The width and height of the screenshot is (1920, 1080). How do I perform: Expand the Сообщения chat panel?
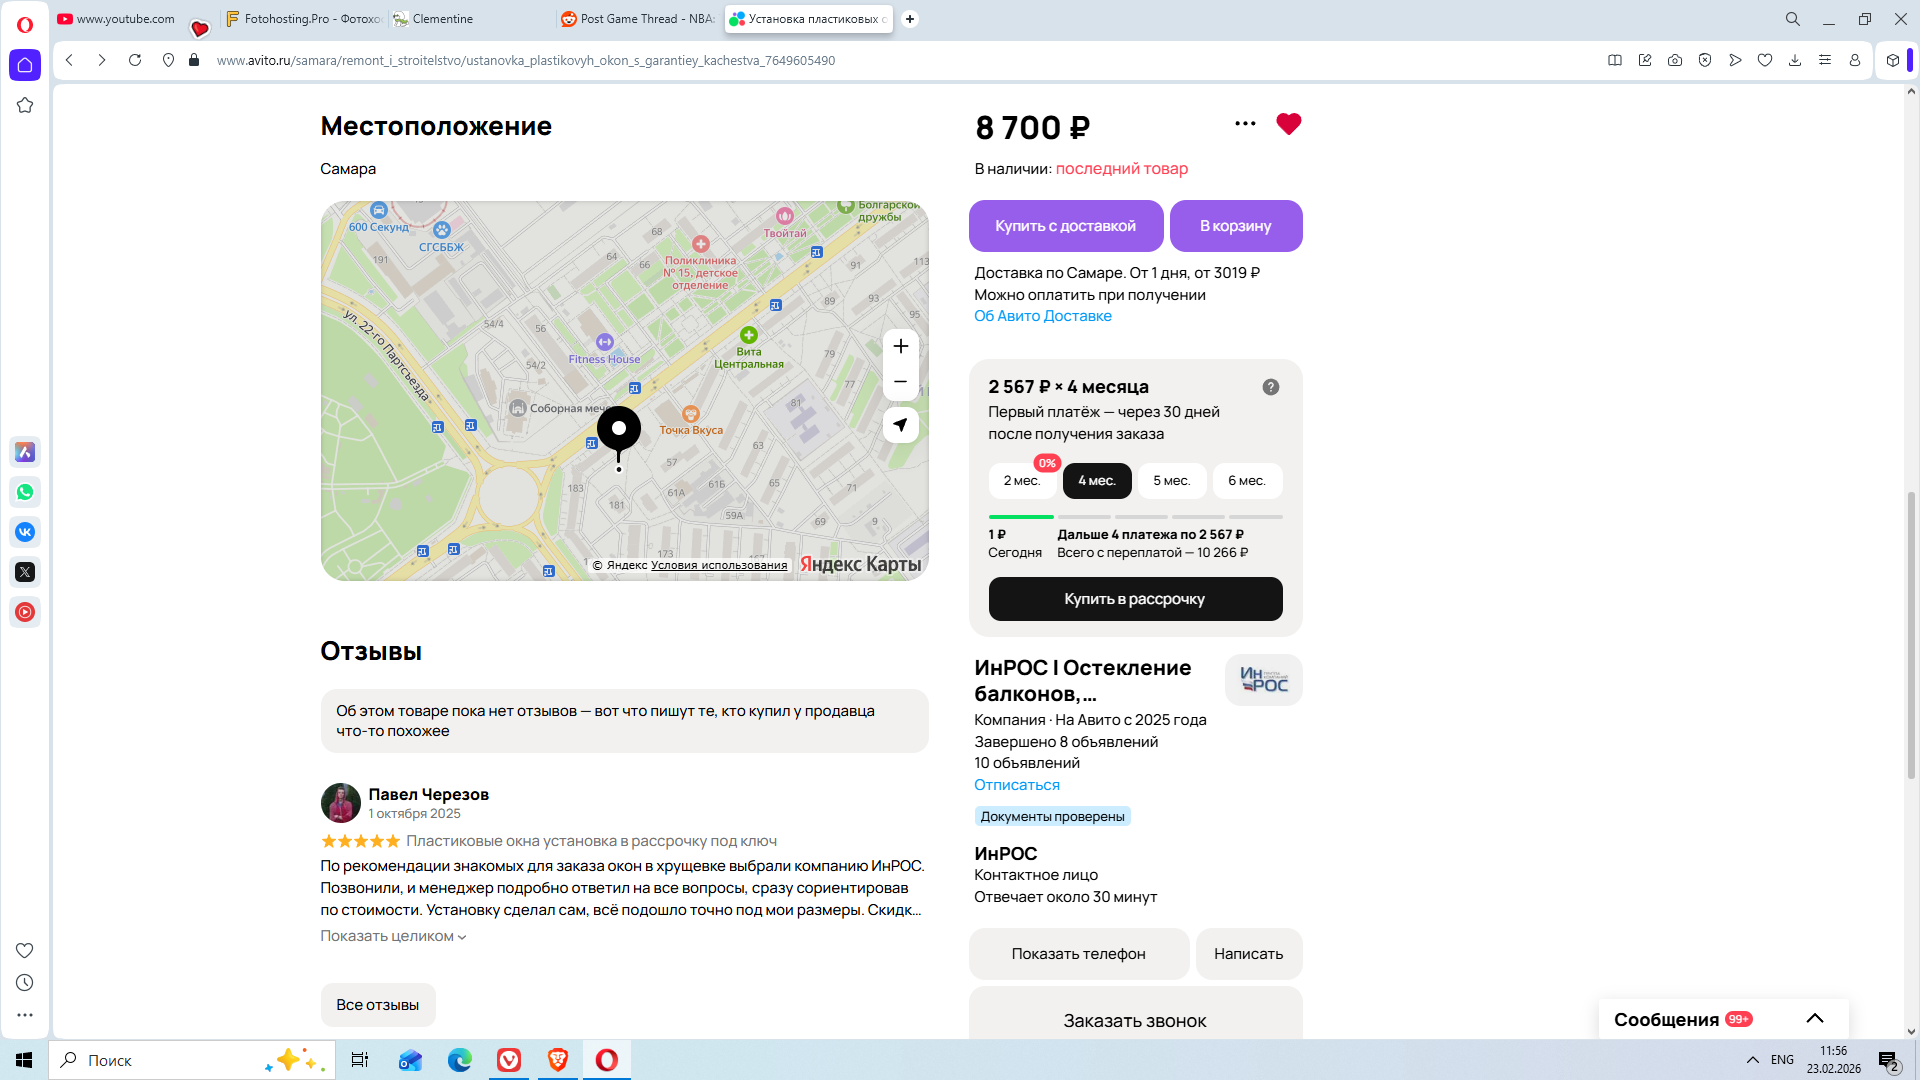click(1814, 1019)
